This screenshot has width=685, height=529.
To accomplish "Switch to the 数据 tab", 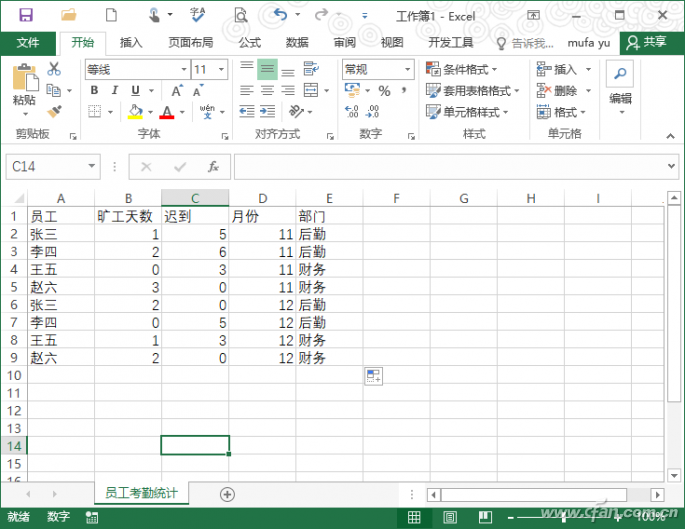I will click(297, 43).
